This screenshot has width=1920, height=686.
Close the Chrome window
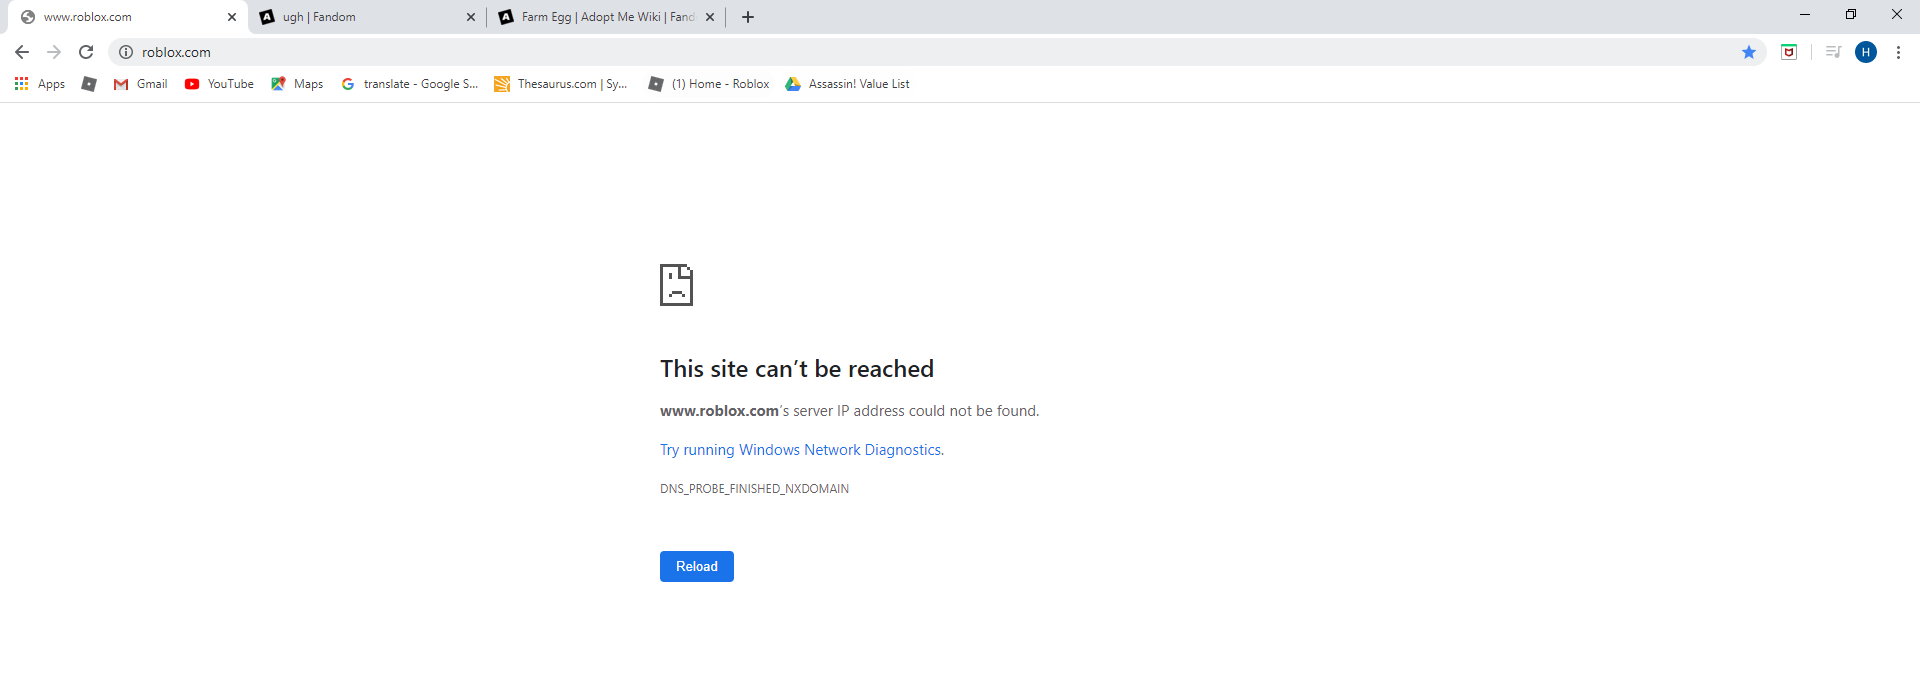1897,14
